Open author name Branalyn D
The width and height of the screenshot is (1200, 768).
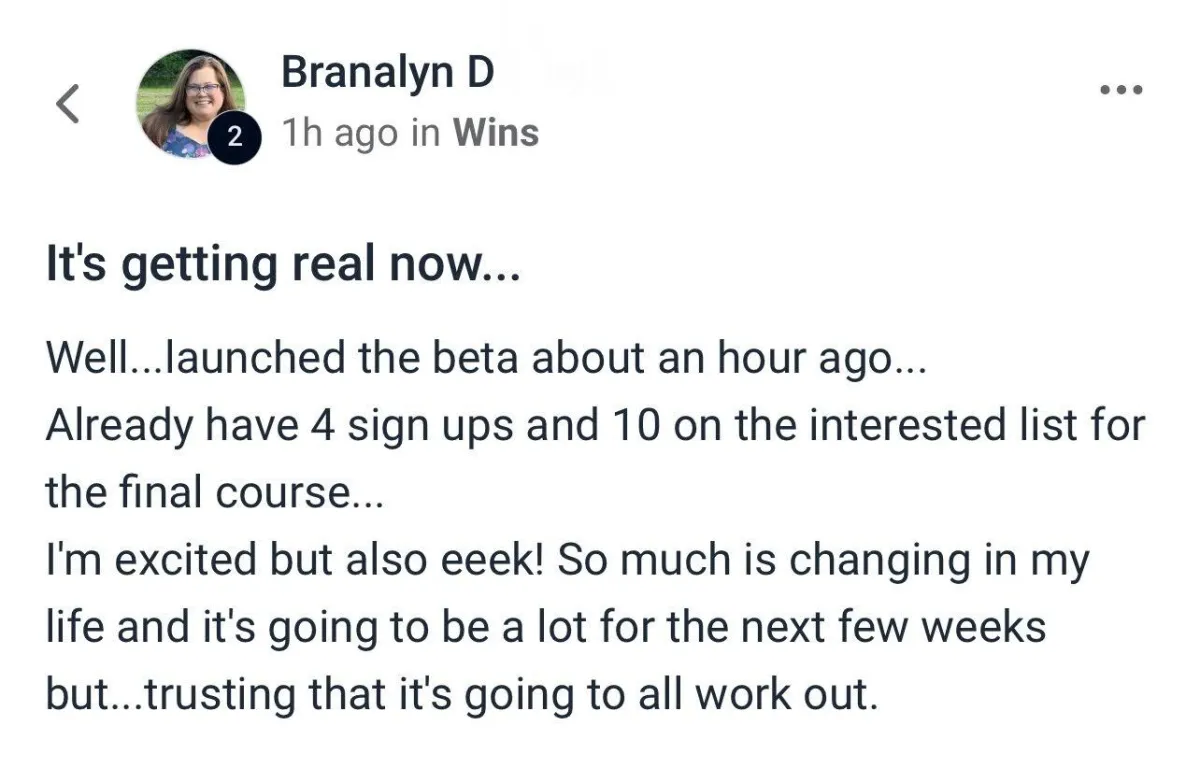388,74
